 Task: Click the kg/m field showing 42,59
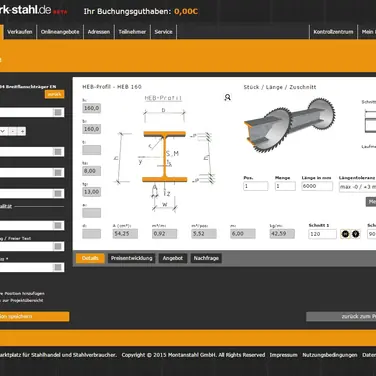(282, 234)
